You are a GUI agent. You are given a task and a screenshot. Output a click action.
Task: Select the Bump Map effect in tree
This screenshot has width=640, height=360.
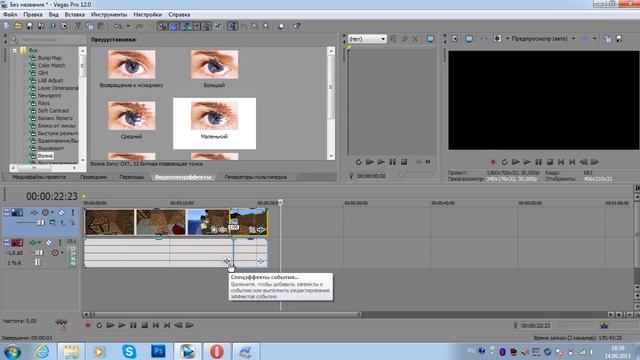[49, 58]
